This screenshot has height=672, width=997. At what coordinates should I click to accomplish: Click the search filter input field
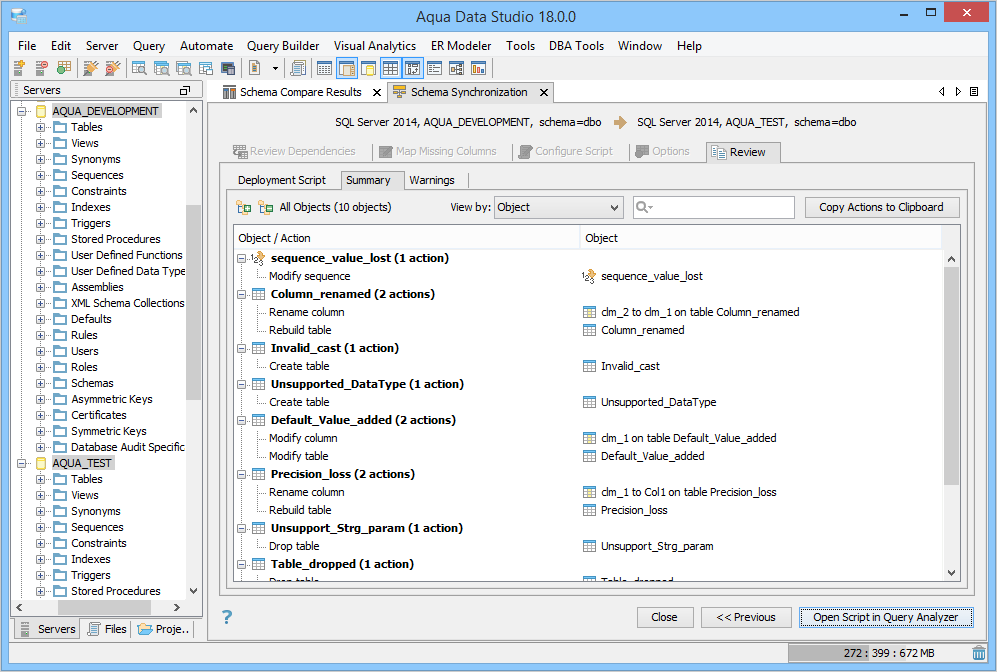tap(713, 207)
